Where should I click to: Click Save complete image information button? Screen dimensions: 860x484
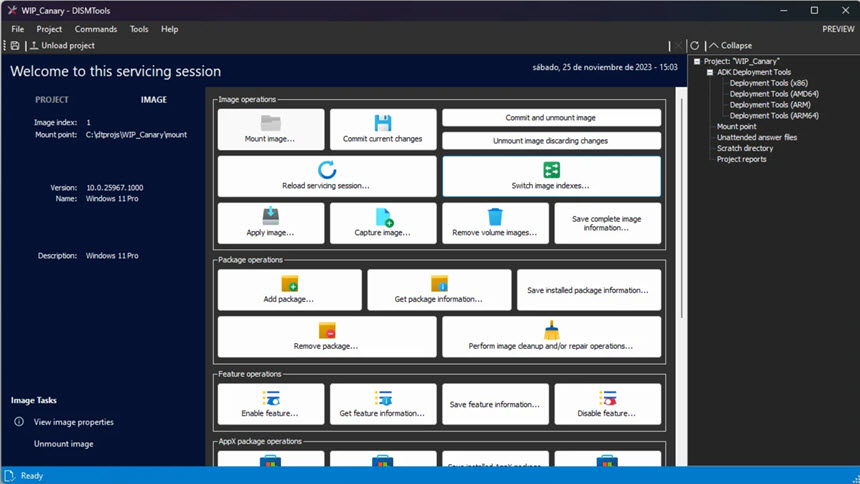pos(607,223)
